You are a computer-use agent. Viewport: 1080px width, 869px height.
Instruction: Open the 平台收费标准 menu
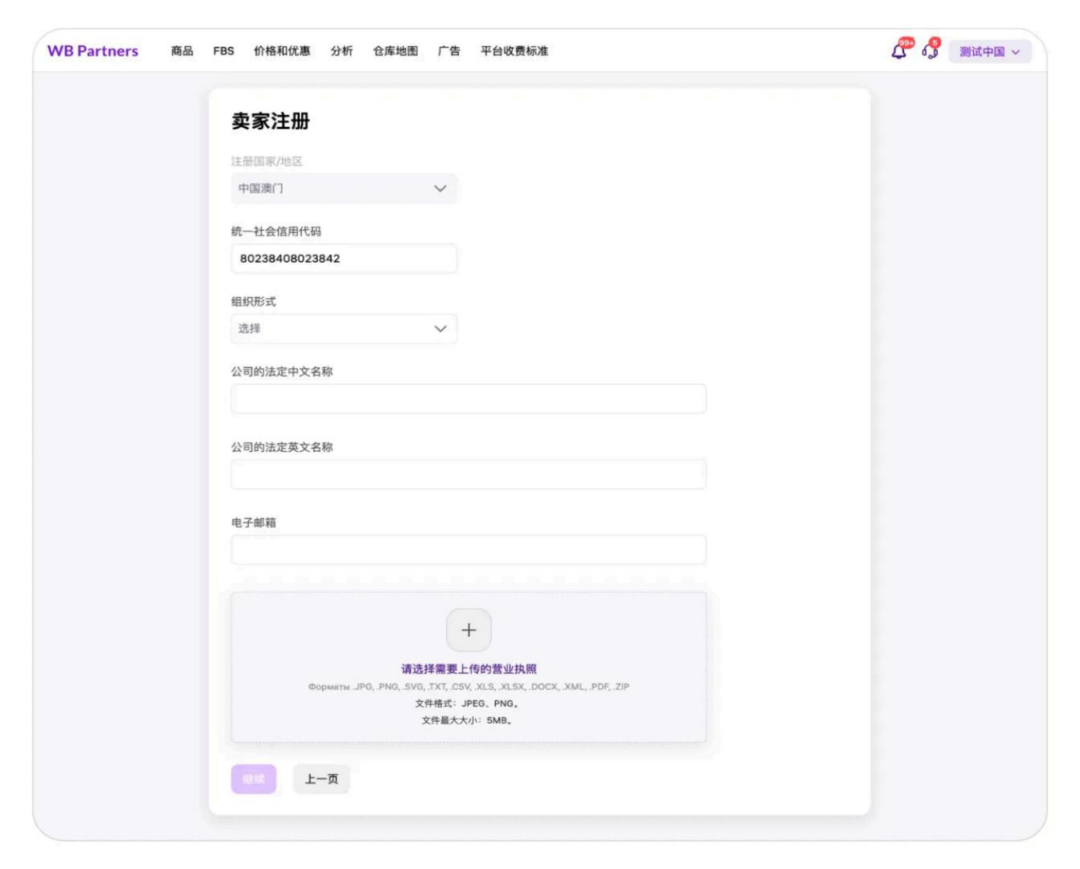click(514, 51)
